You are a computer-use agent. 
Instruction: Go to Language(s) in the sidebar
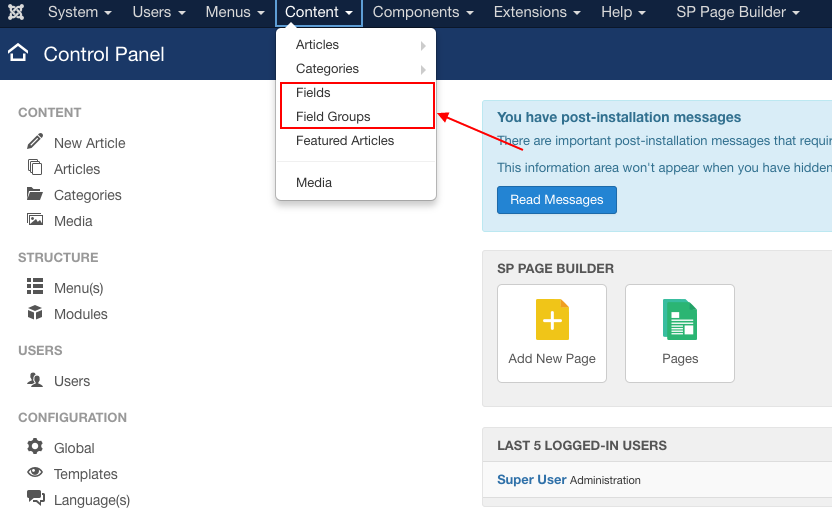tap(91, 500)
